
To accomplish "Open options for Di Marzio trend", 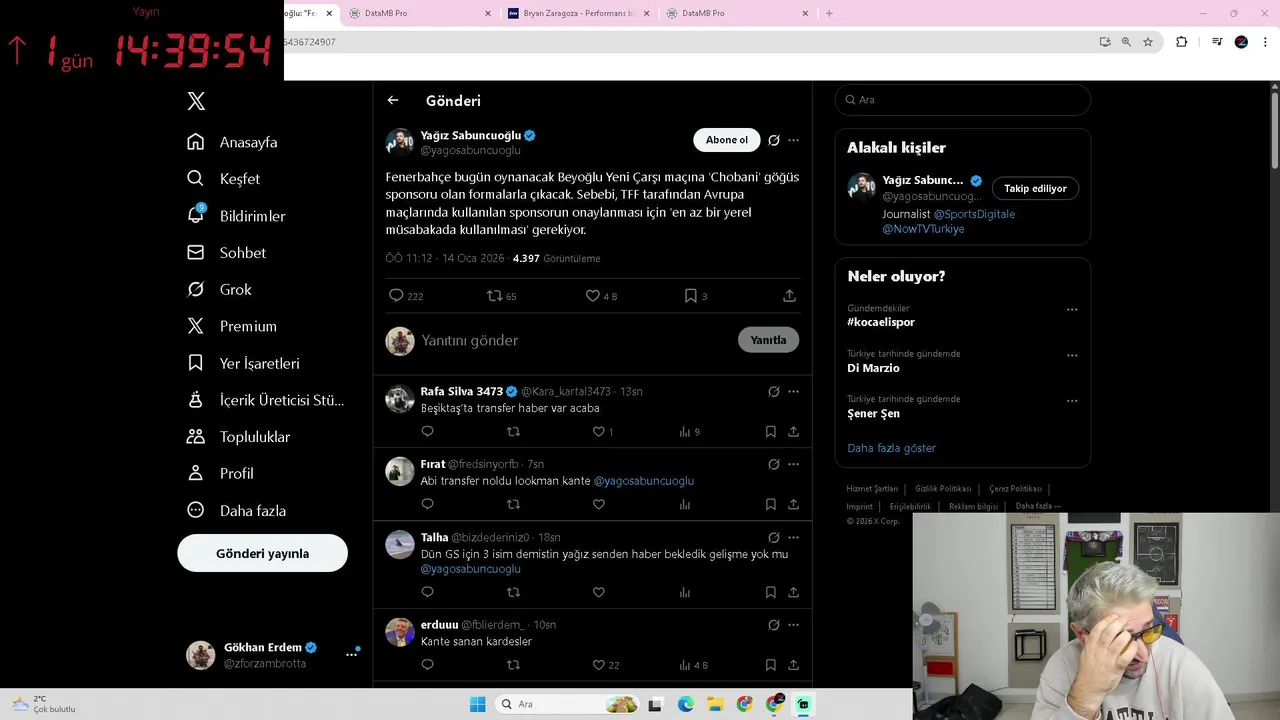I will [x=1072, y=355].
